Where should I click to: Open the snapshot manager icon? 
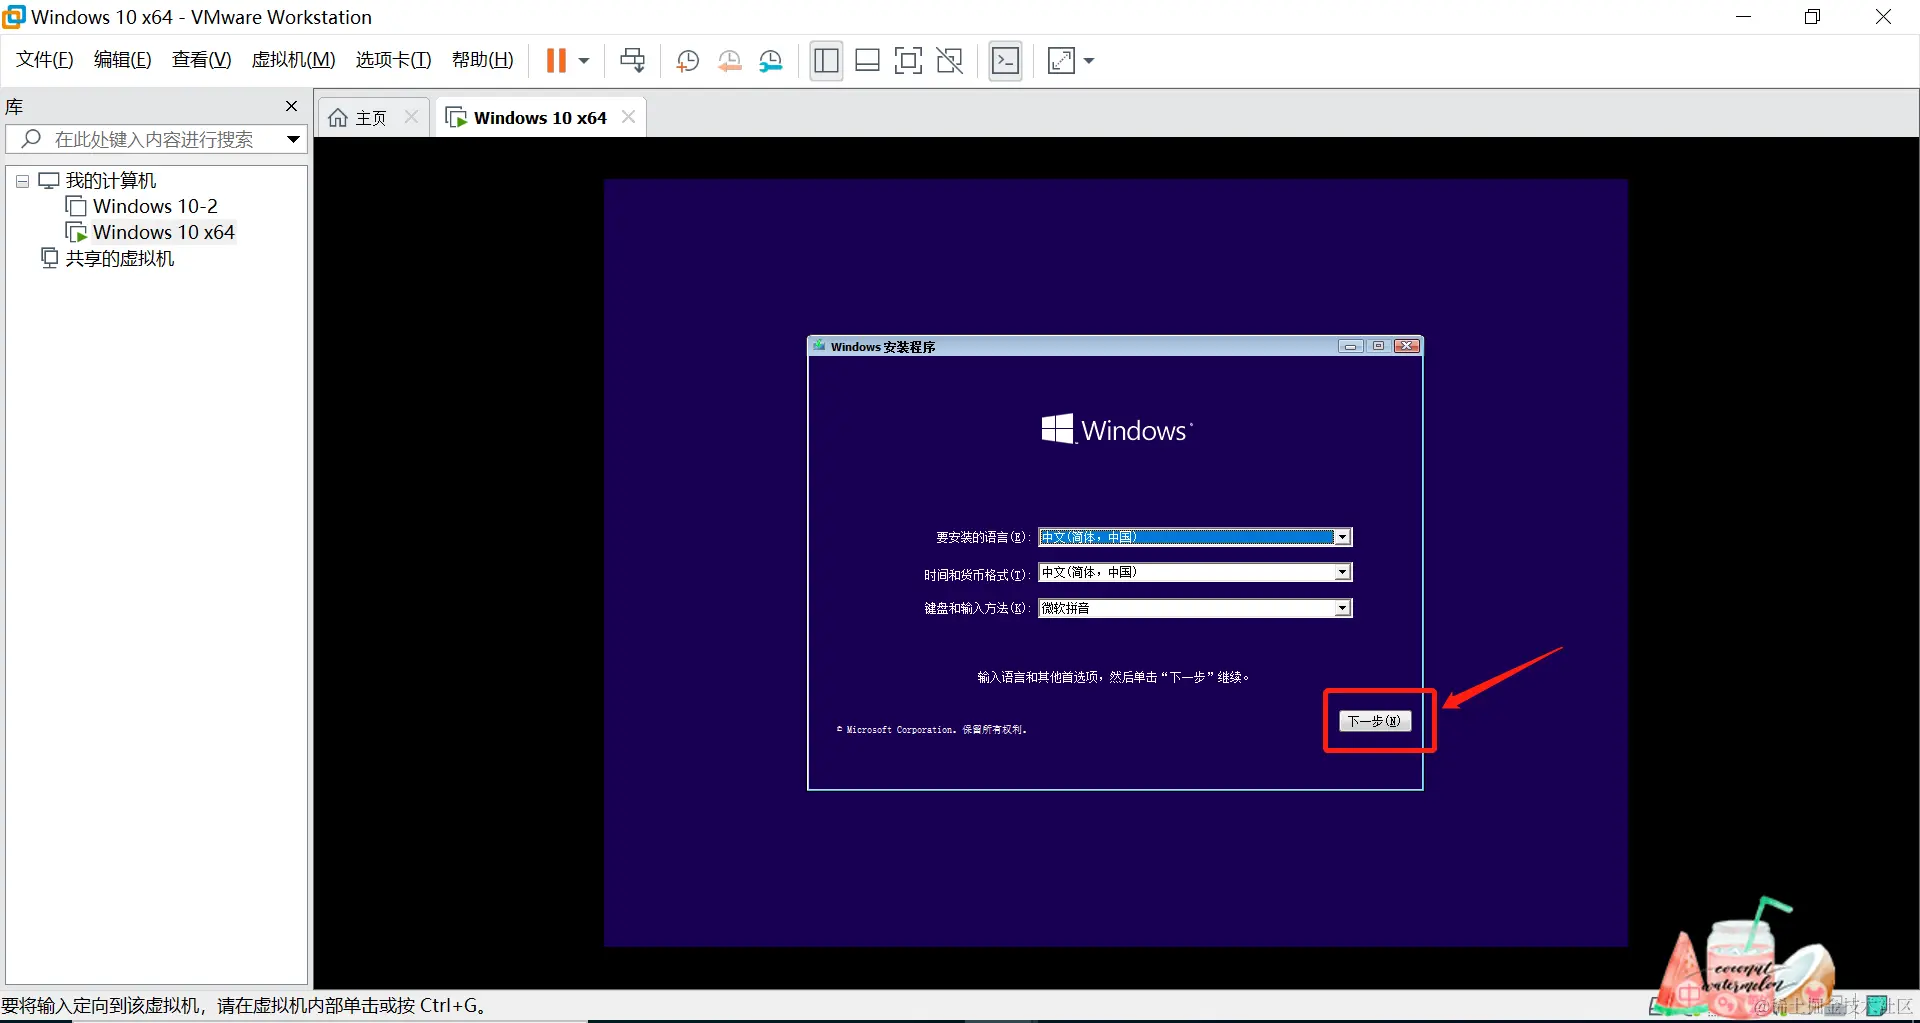[x=771, y=61]
